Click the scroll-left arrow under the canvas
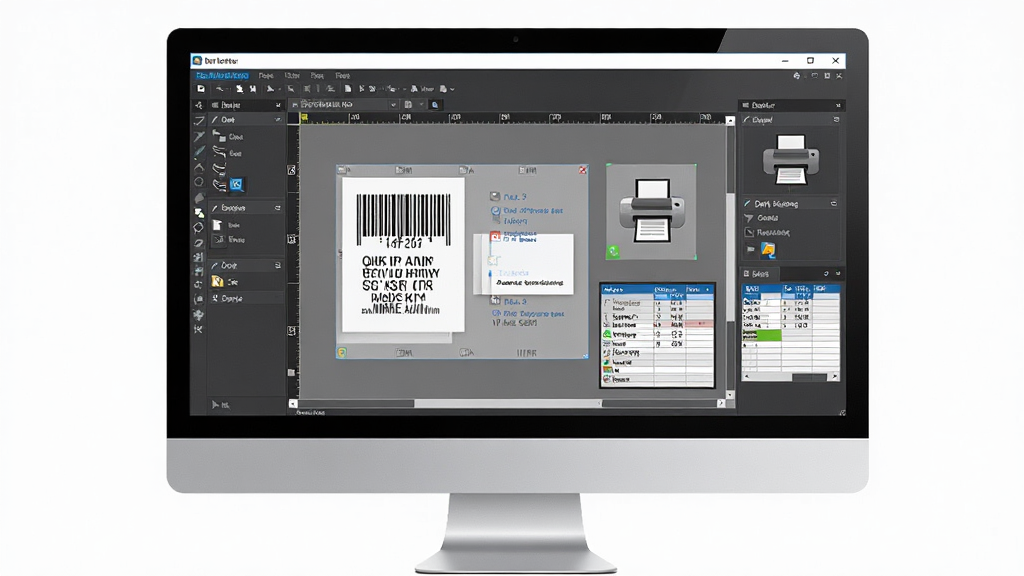Screen dimensions: 1024x576 click(293, 404)
